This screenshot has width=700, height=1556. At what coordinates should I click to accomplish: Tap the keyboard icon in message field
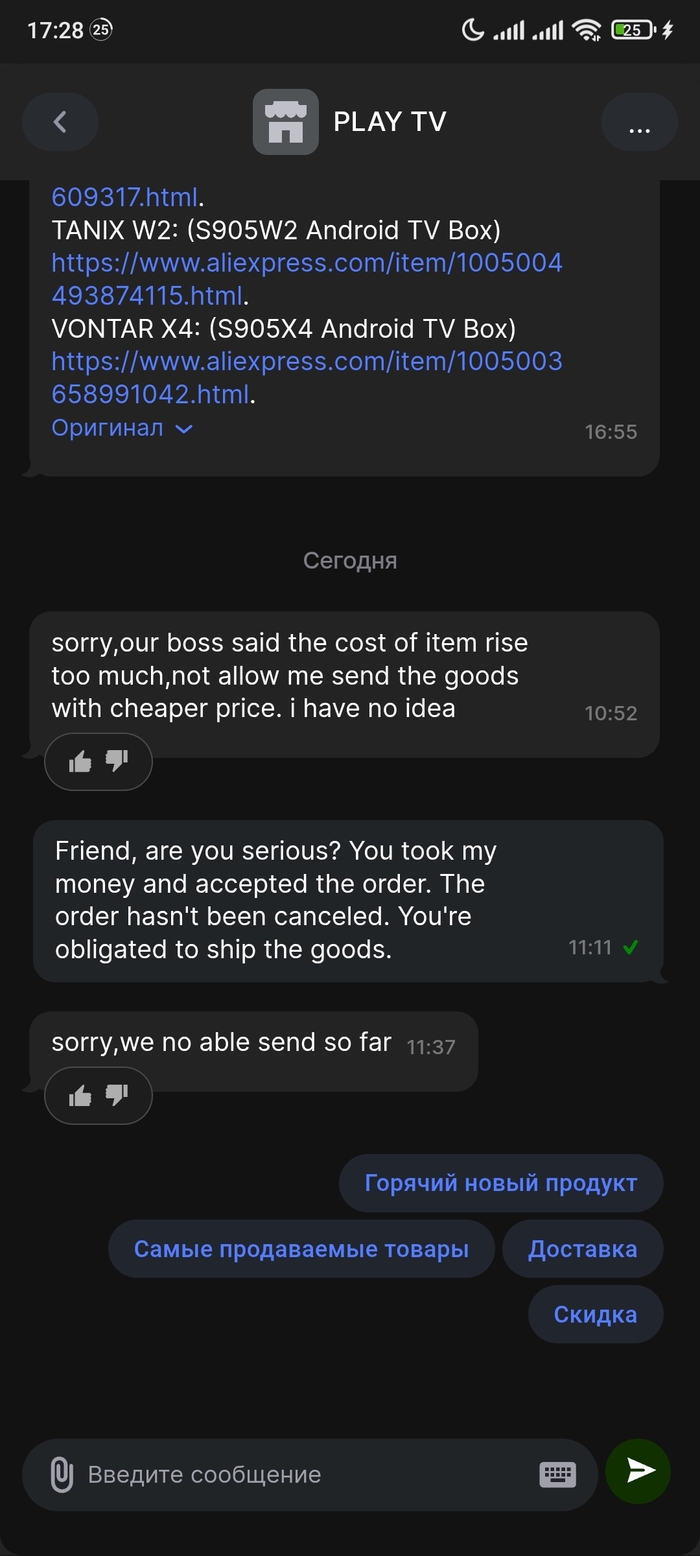pos(557,1473)
